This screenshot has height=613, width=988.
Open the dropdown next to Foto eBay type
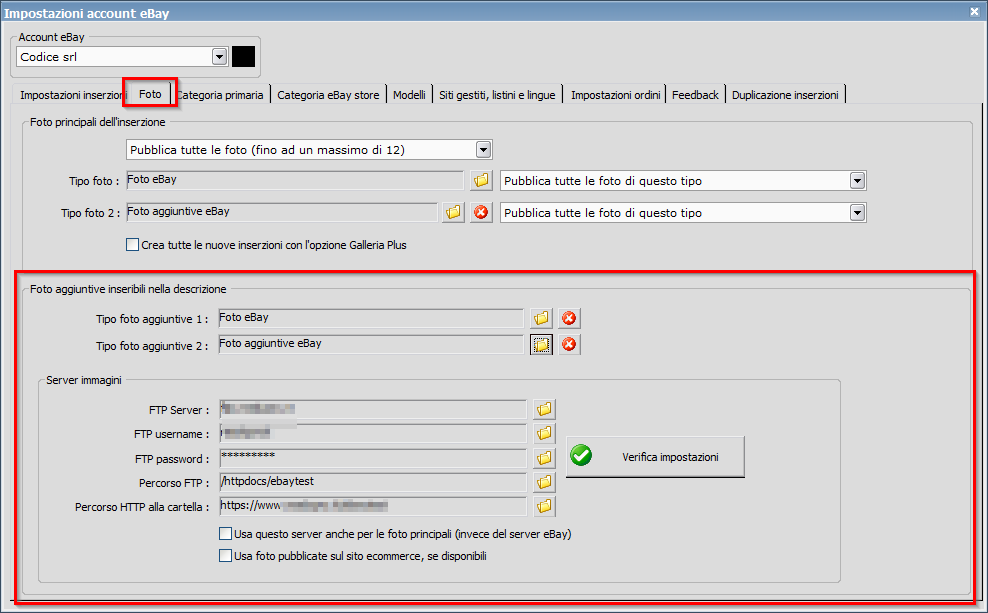(857, 180)
